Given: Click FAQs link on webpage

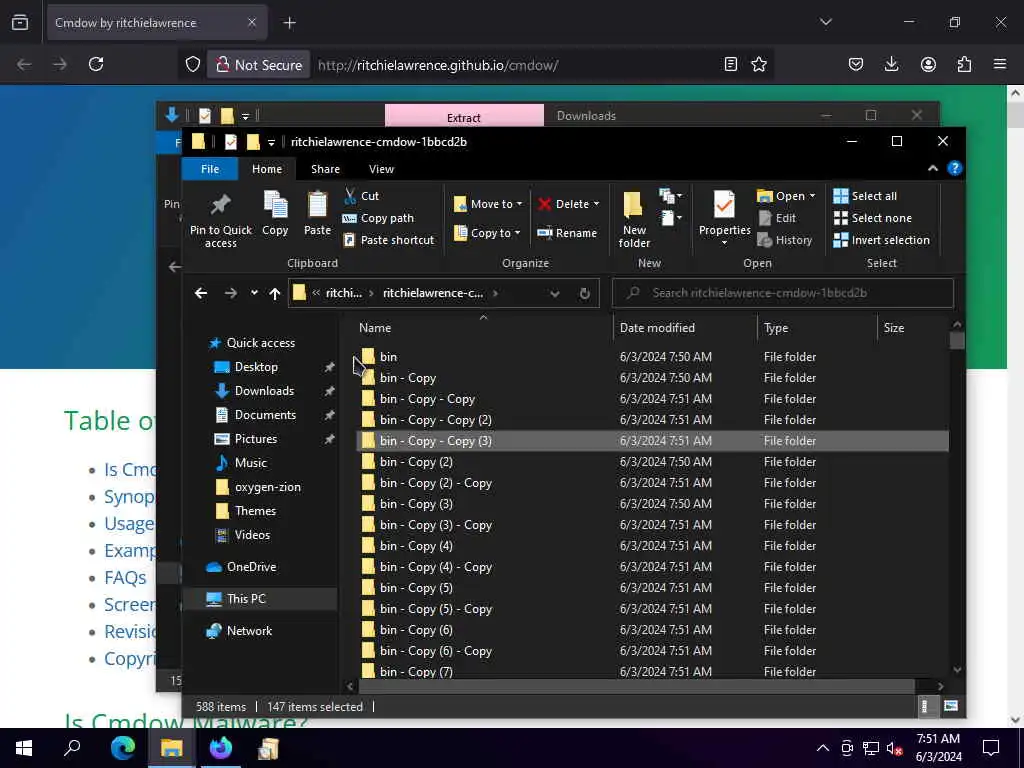Looking at the screenshot, I should coord(125,578).
